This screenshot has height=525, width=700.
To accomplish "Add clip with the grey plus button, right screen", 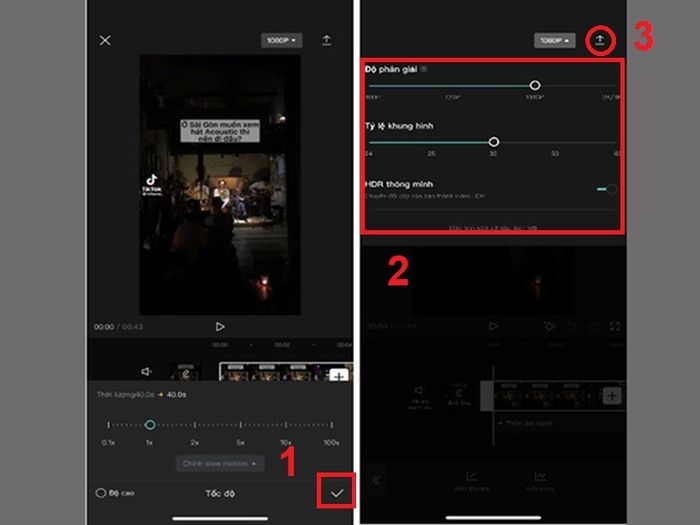I will (612, 396).
